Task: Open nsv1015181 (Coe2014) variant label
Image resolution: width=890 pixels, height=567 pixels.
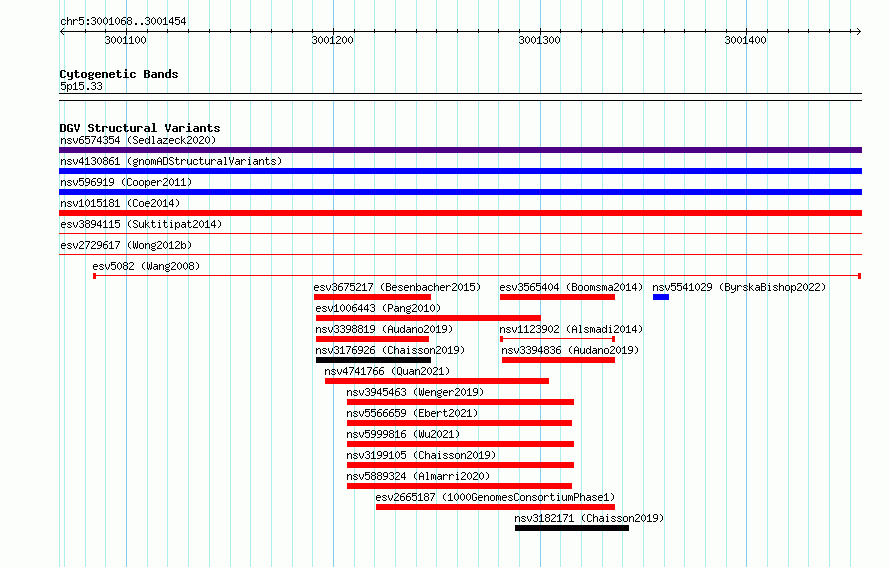Action: [x=120, y=203]
